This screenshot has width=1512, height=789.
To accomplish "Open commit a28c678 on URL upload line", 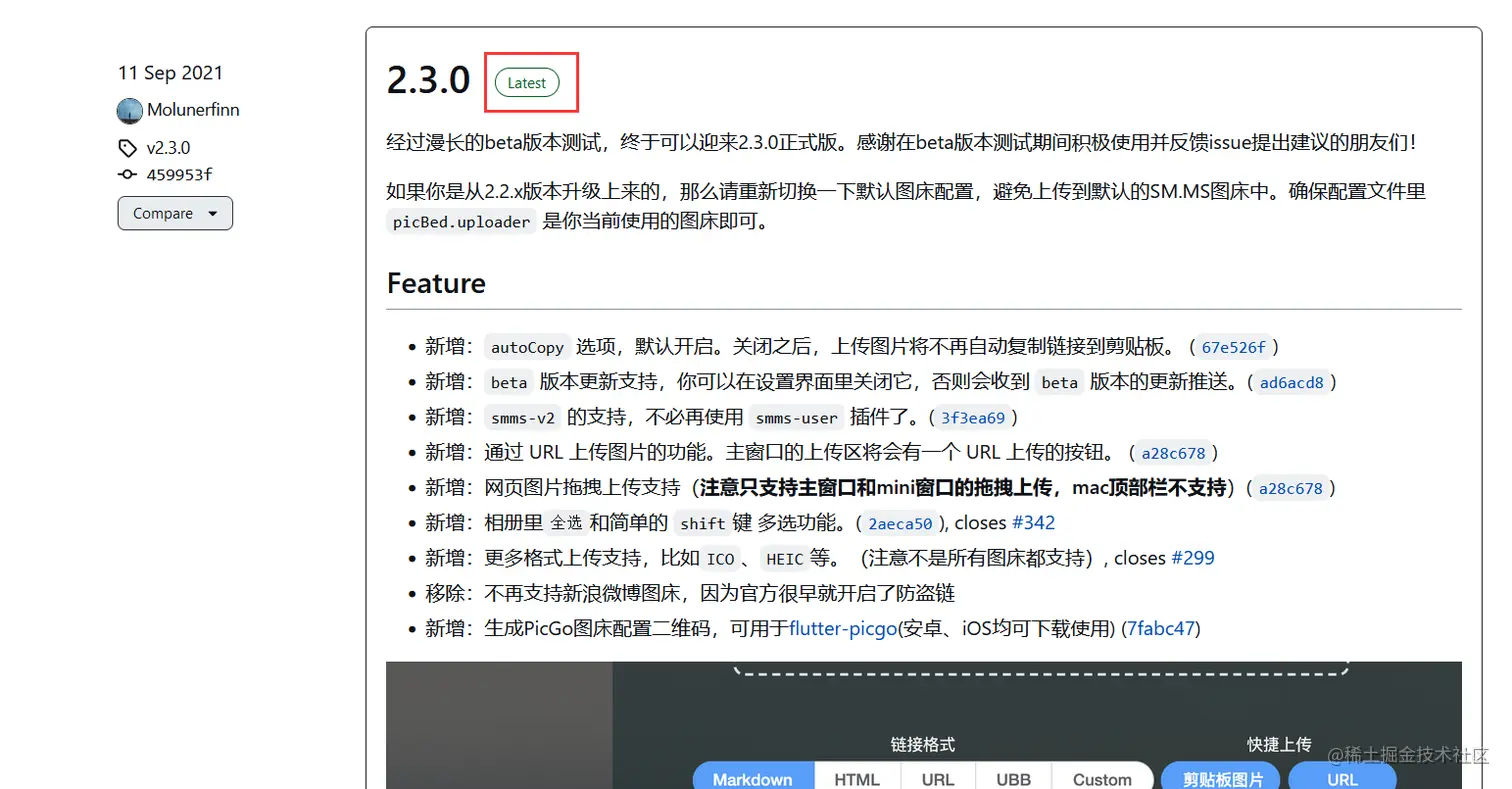I will point(1173,453).
